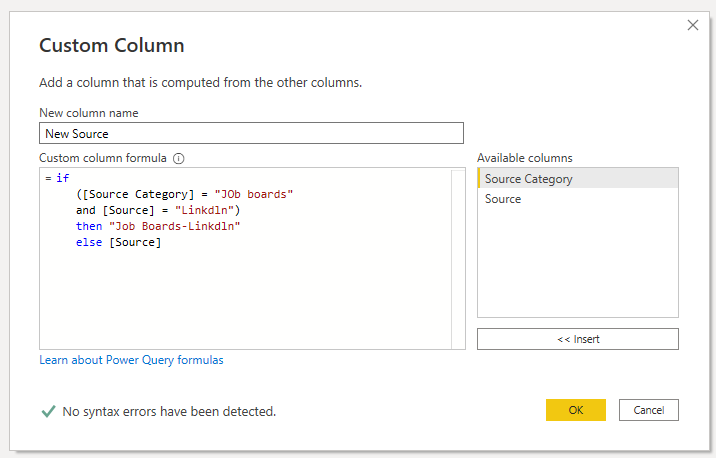
Task: Close the Custom Column dialog
Action: (x=693, y=25)
